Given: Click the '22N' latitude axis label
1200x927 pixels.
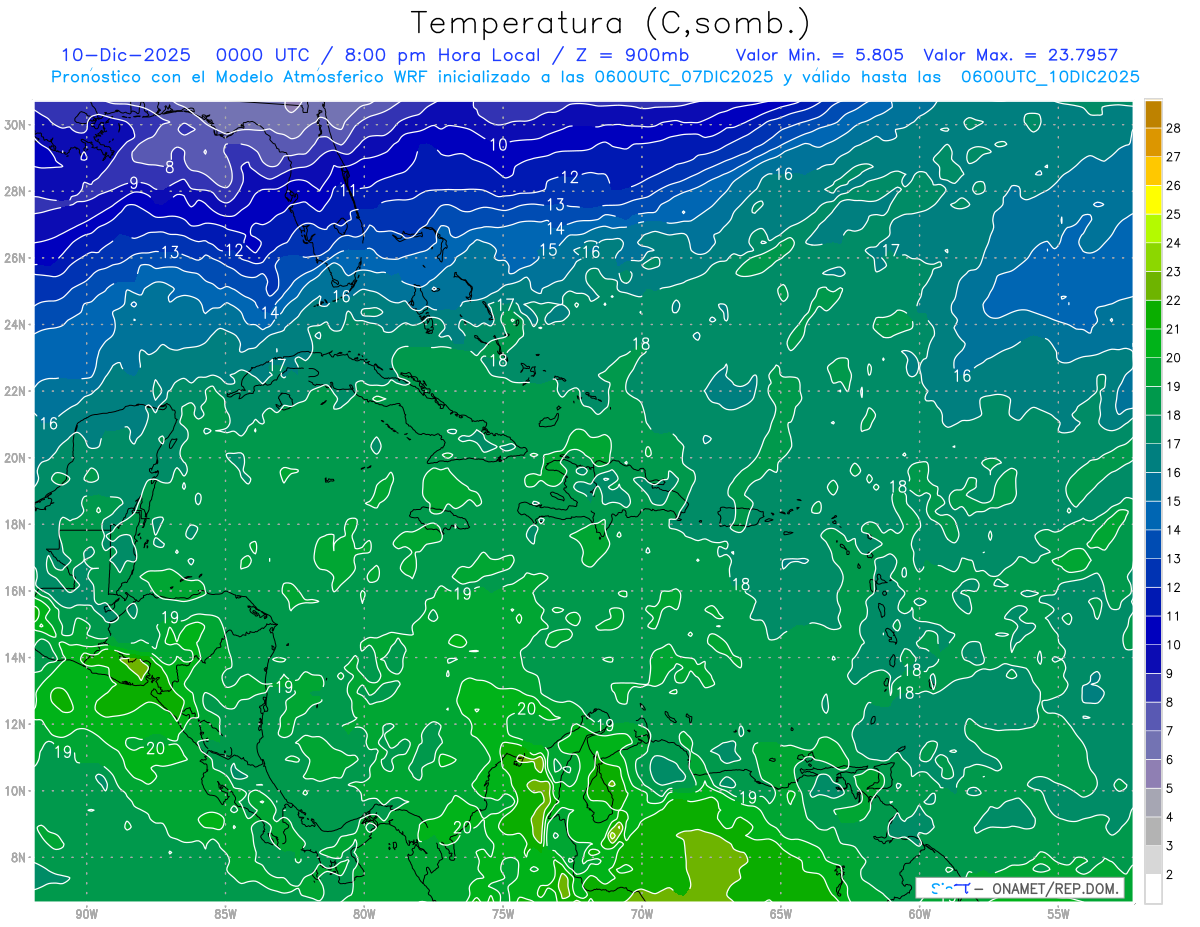Looking at the screenshot, I should (15, 391).
